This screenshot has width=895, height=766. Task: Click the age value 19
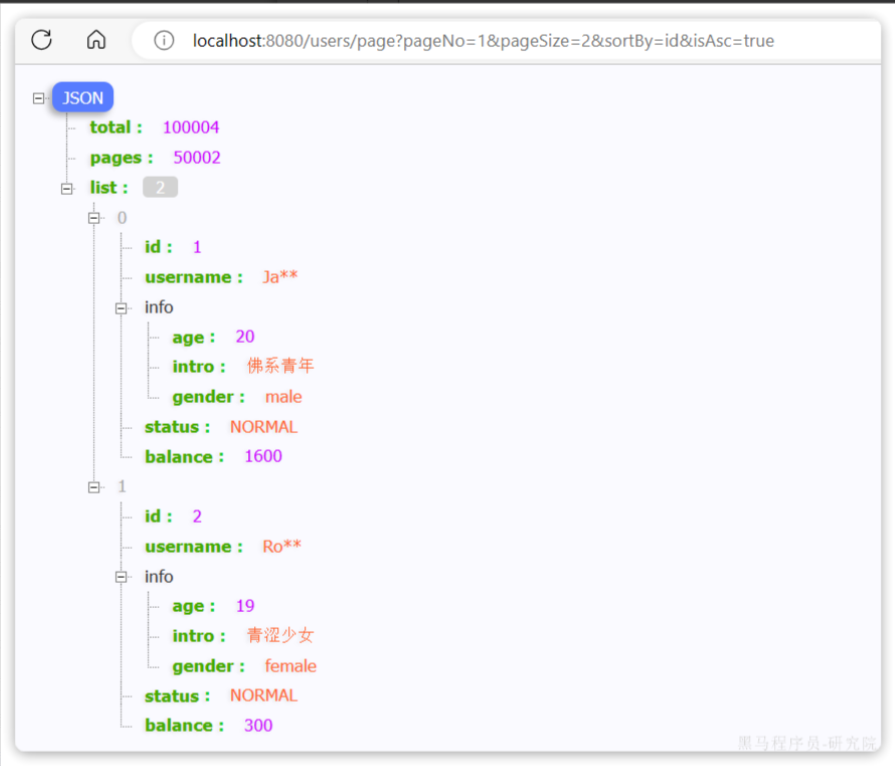click(x=245, y=606)
